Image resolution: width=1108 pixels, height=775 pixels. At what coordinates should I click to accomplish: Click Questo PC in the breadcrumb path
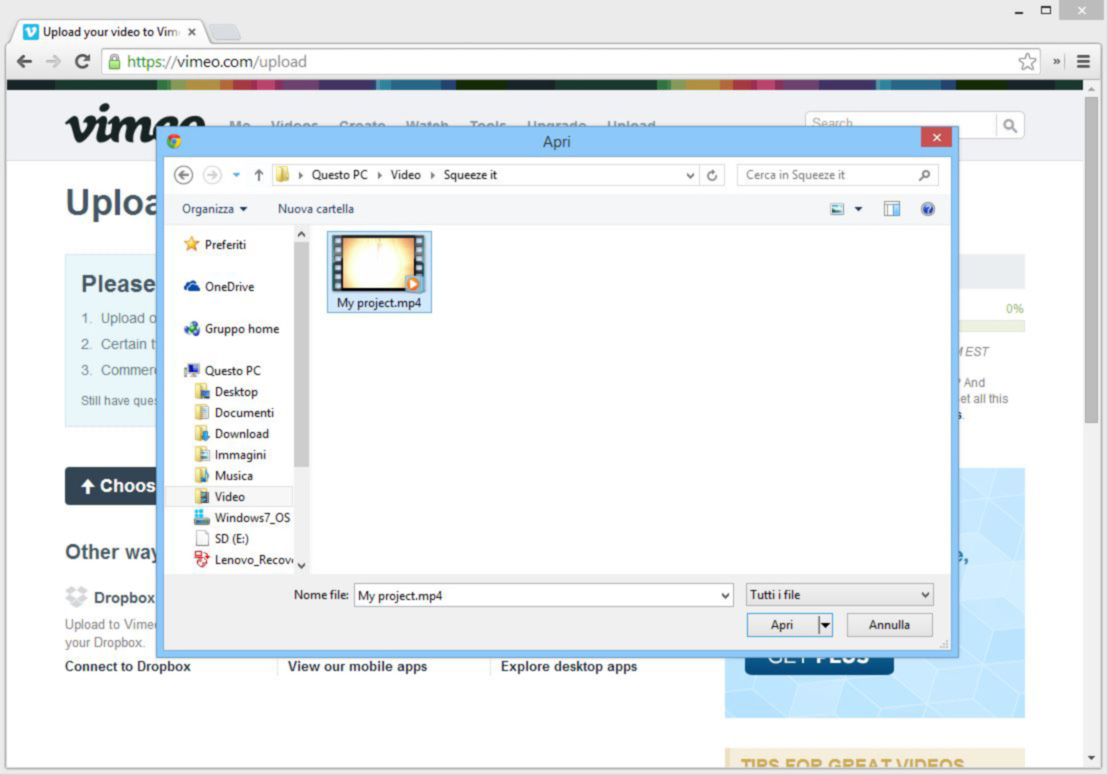339,174
